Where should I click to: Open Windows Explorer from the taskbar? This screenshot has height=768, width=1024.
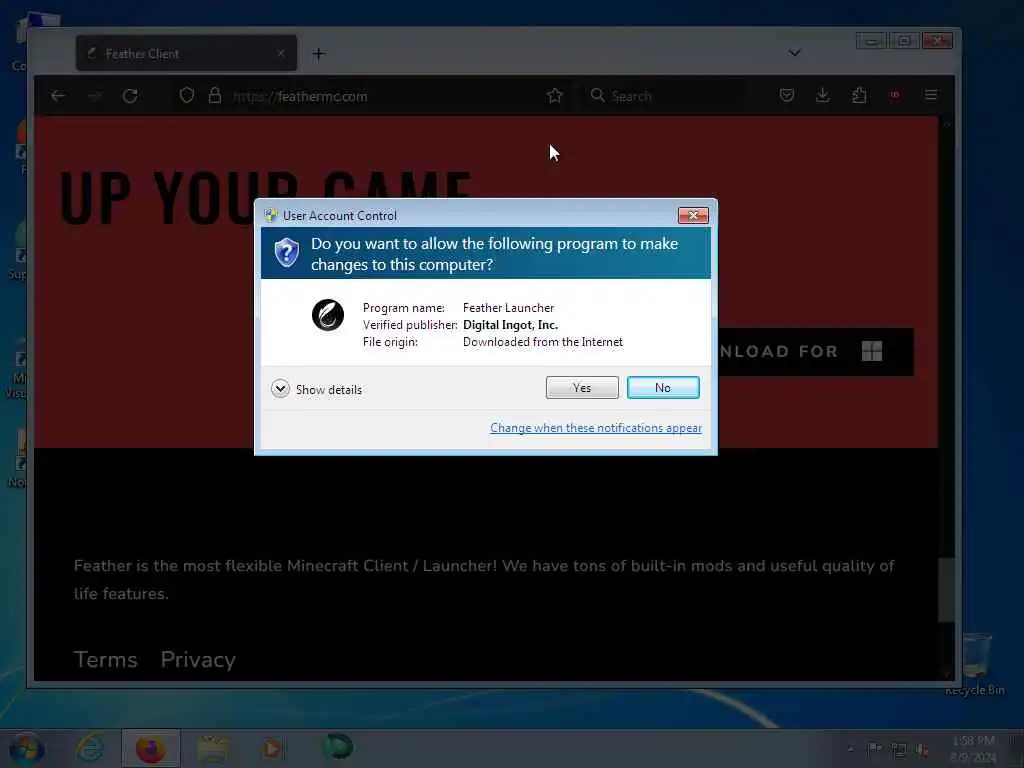click(213, 748)
